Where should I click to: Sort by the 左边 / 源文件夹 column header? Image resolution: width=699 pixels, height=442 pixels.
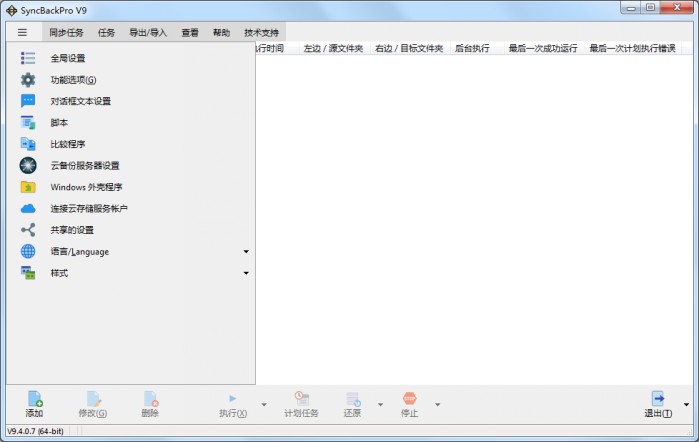coord(333,48)
